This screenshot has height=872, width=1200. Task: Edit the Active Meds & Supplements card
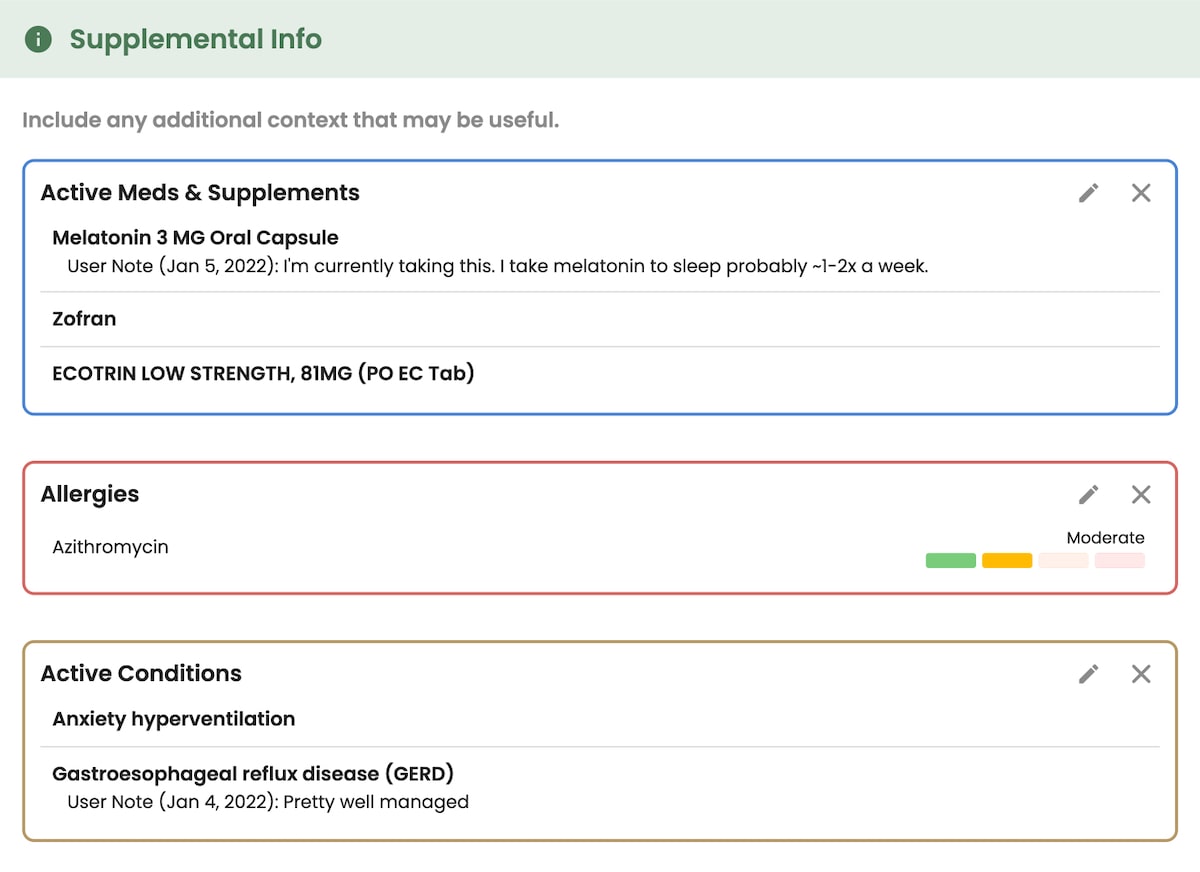[1089, 193]
